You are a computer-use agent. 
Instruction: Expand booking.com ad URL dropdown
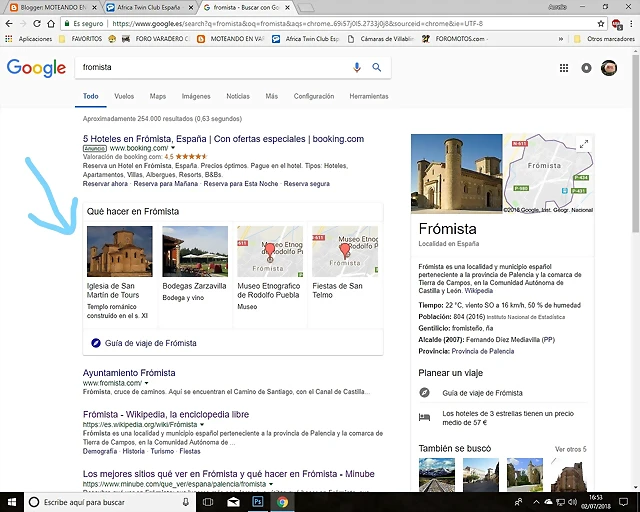pyautogui.click(x=173, y=148)
